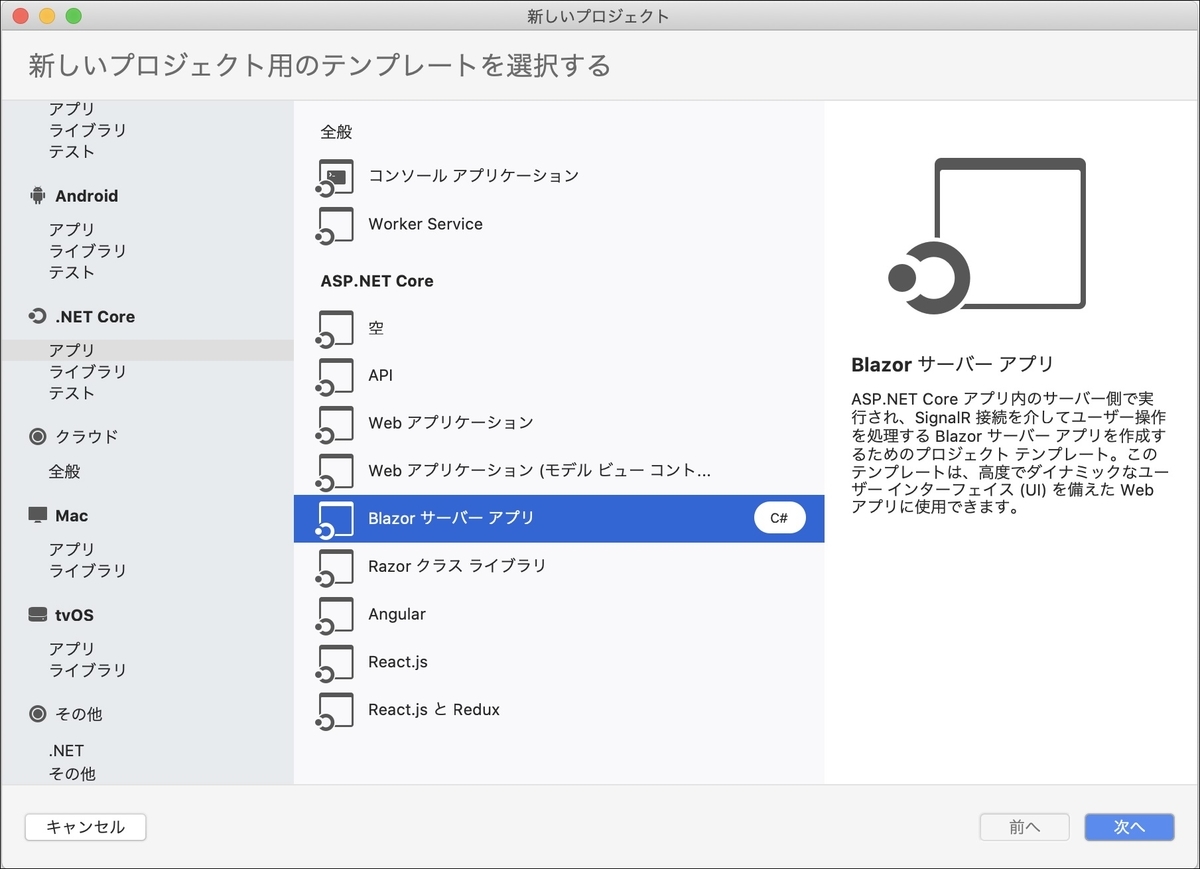
Task: Select テスト under Android
Action: click(72, 272)
